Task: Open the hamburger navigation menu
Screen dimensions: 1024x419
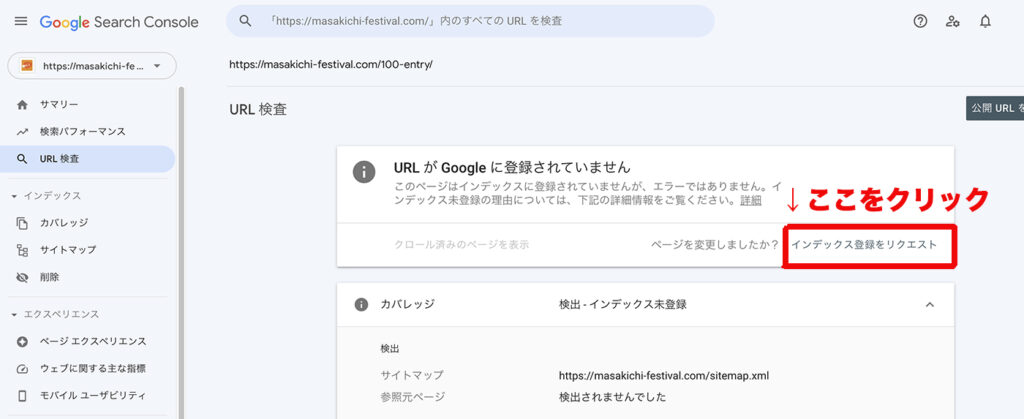Action: click(21, 22)
